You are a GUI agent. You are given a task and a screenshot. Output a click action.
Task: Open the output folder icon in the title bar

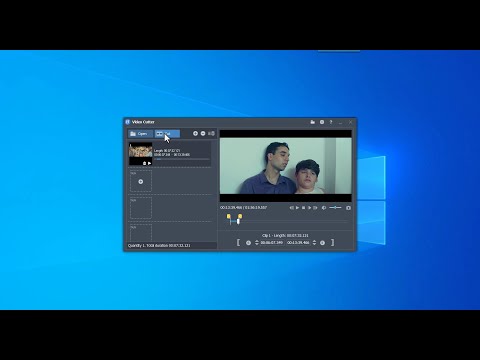click(x=313, y=122)
